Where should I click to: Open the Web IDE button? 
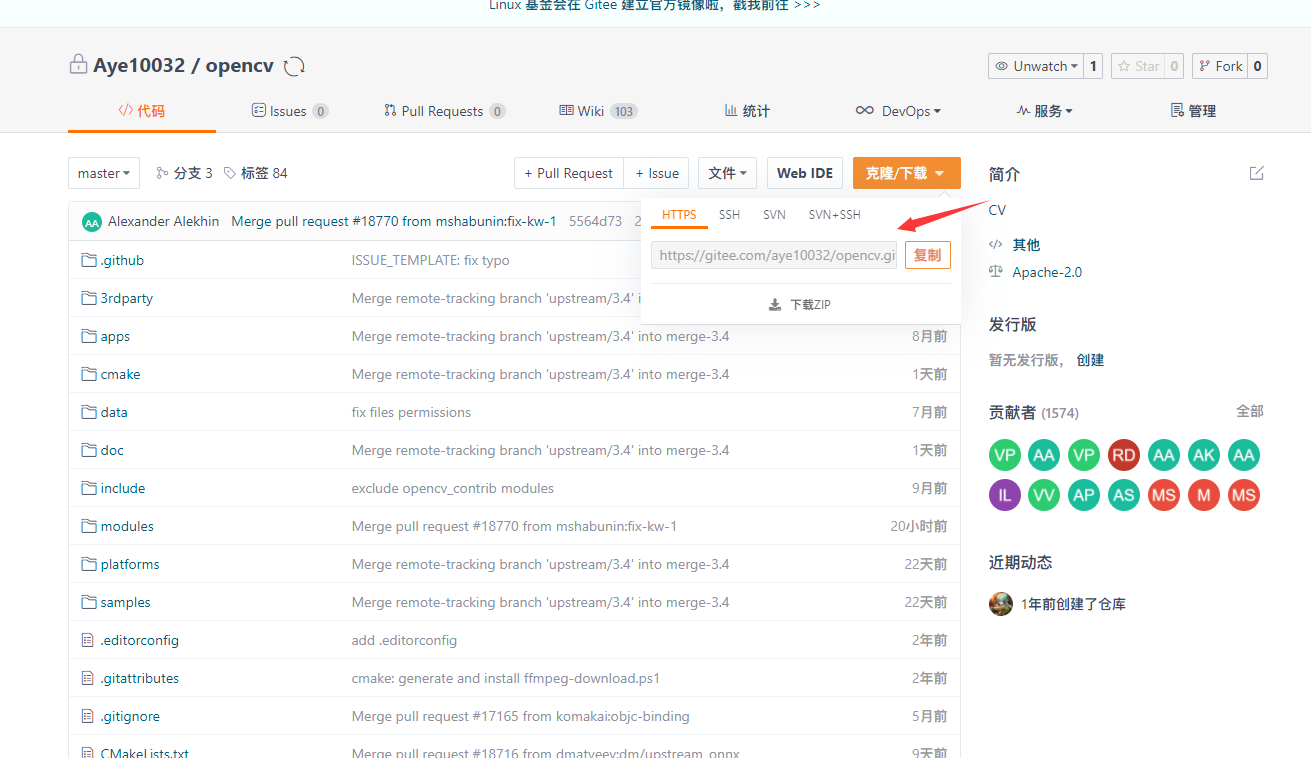(x=805, y=173)
